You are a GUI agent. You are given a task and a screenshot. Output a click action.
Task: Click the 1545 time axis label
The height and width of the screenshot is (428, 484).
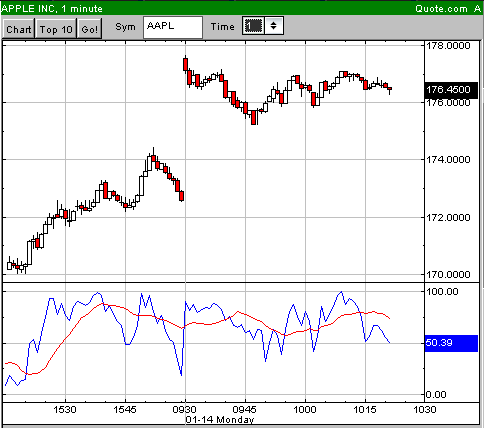click(x=125, y=409)
